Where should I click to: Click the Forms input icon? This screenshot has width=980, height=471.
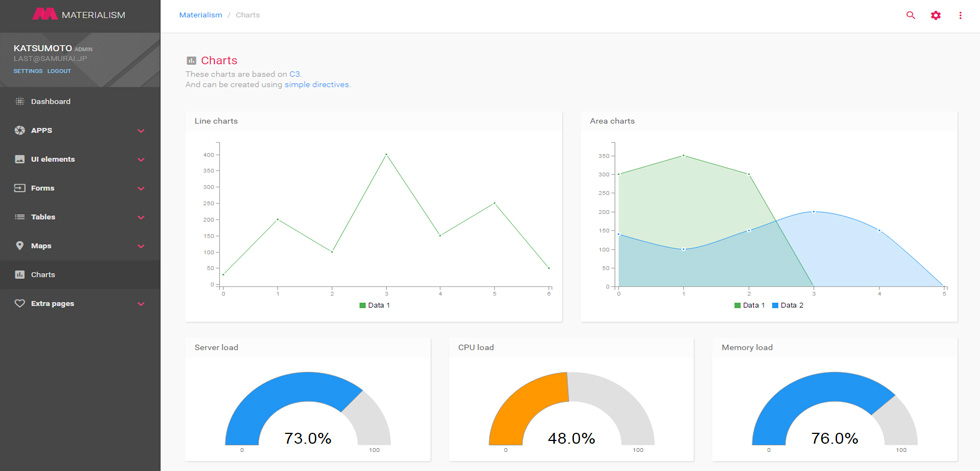pos(19,188)
